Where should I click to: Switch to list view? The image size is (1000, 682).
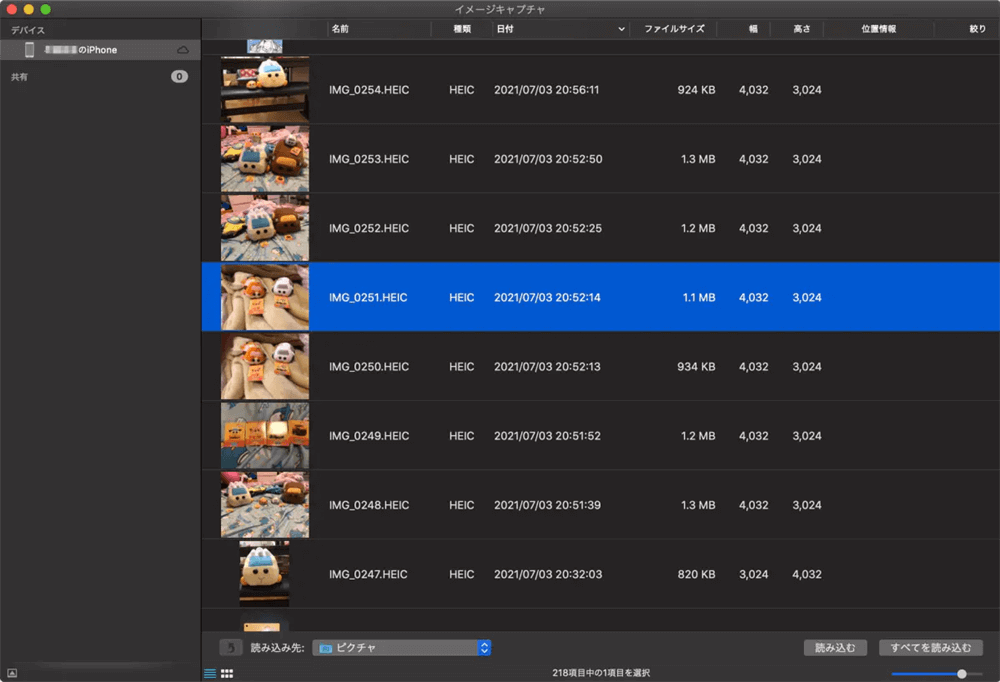[210, 674]
